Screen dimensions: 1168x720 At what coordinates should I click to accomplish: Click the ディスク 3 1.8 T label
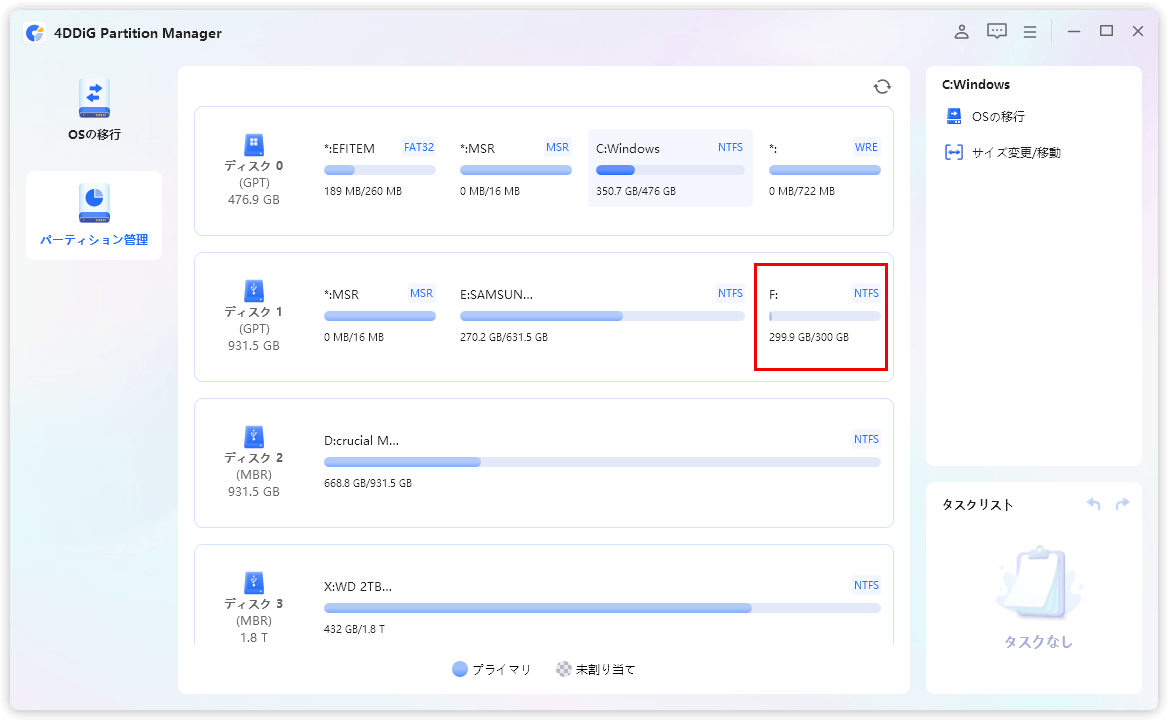[x=254, y=620]
